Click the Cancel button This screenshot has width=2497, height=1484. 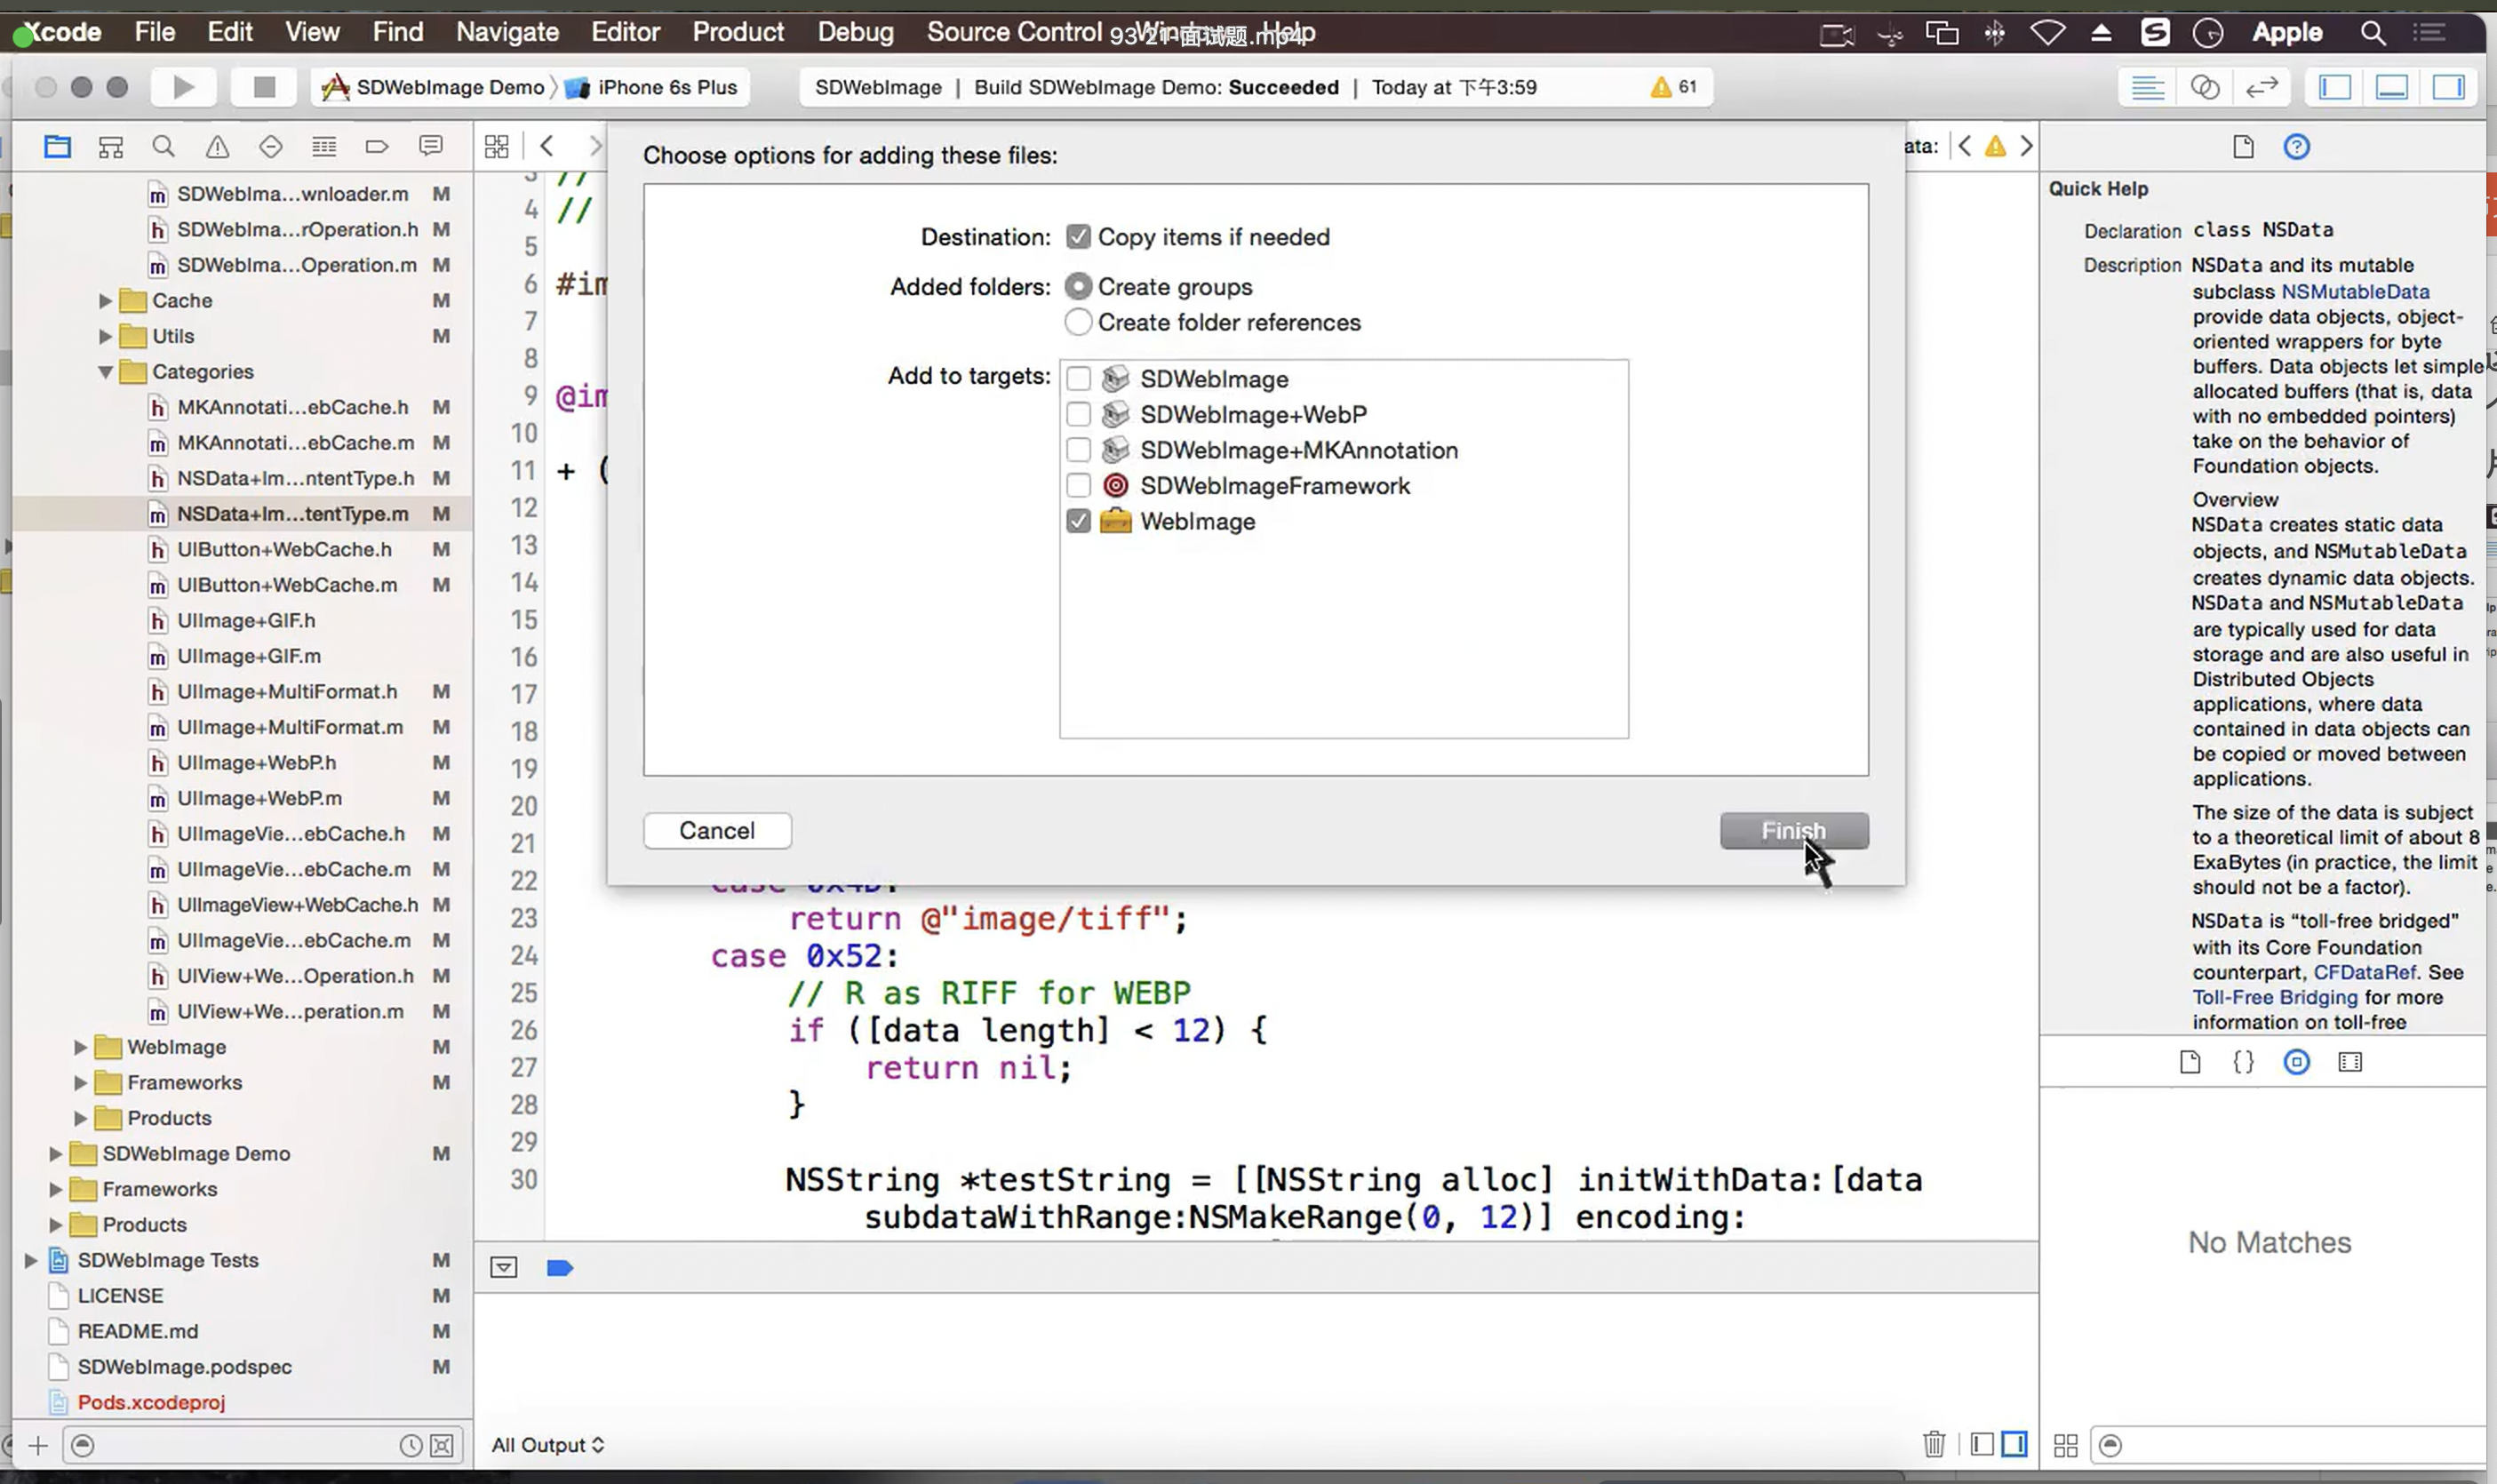pyautogui.click(x=717, y=830)
